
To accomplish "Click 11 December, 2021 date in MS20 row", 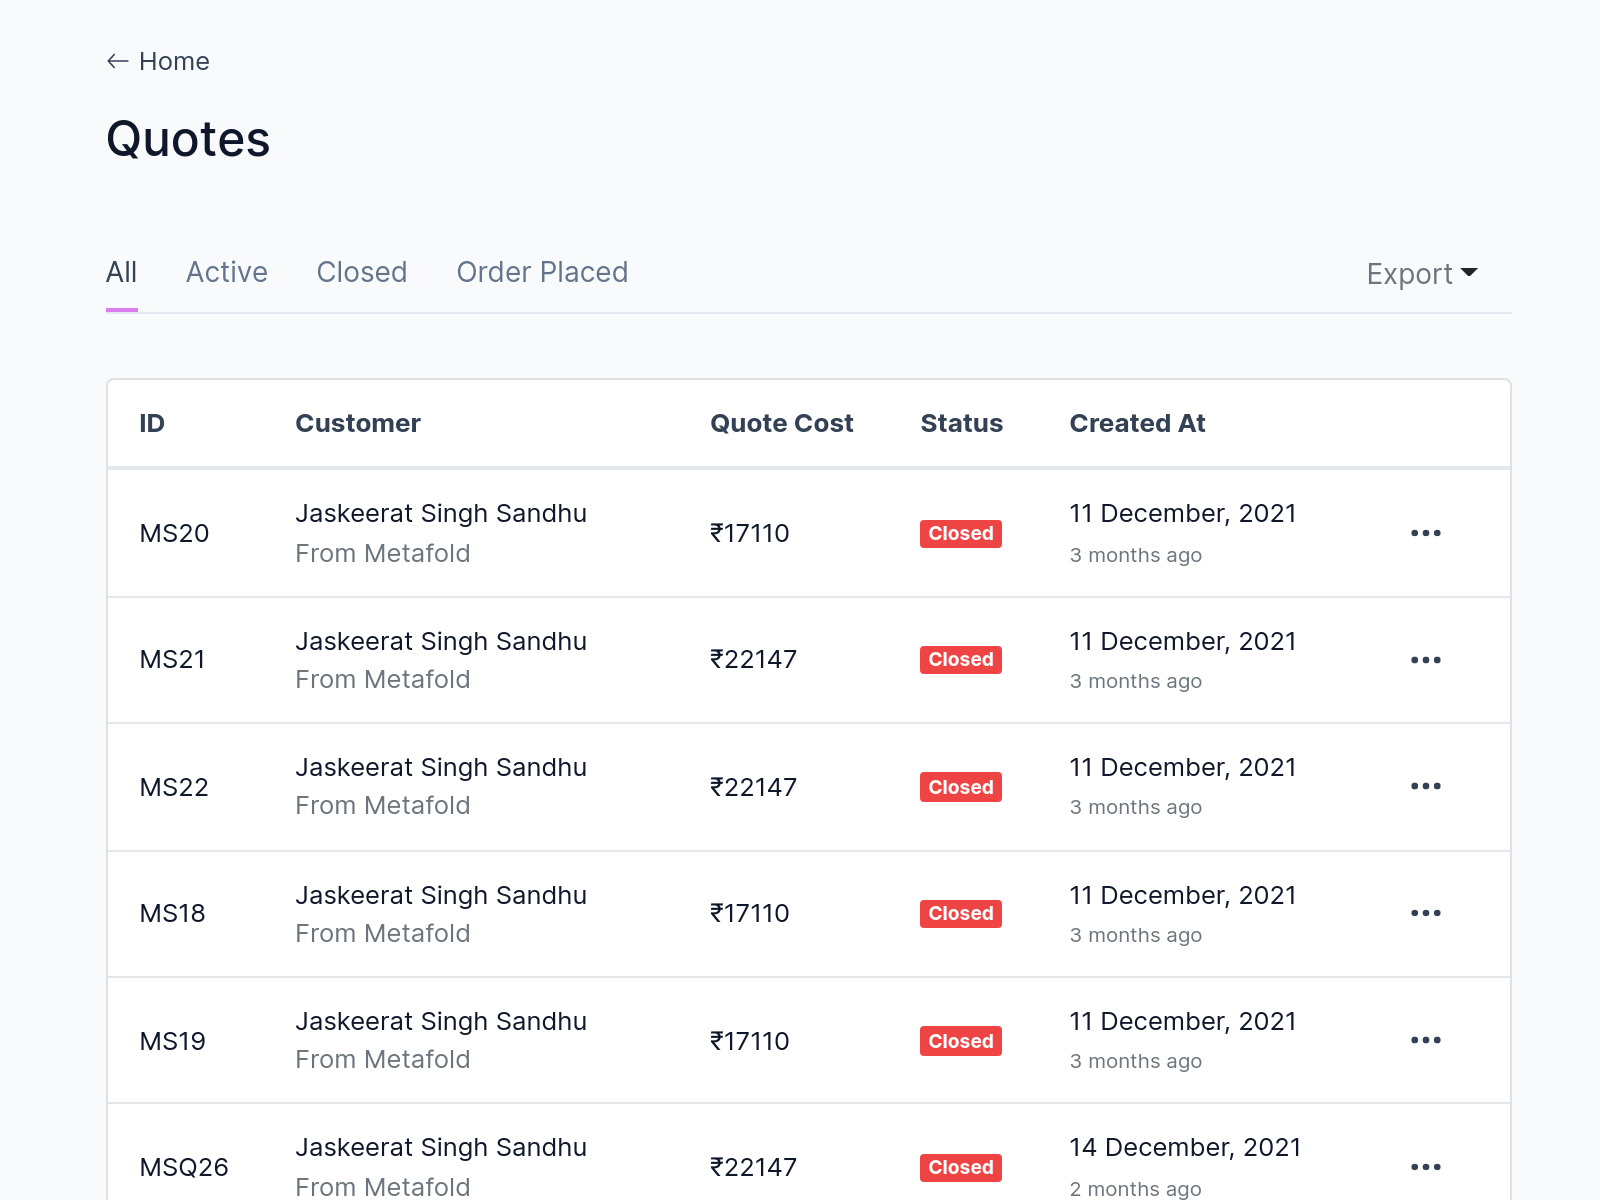I will coord(1183,513).
